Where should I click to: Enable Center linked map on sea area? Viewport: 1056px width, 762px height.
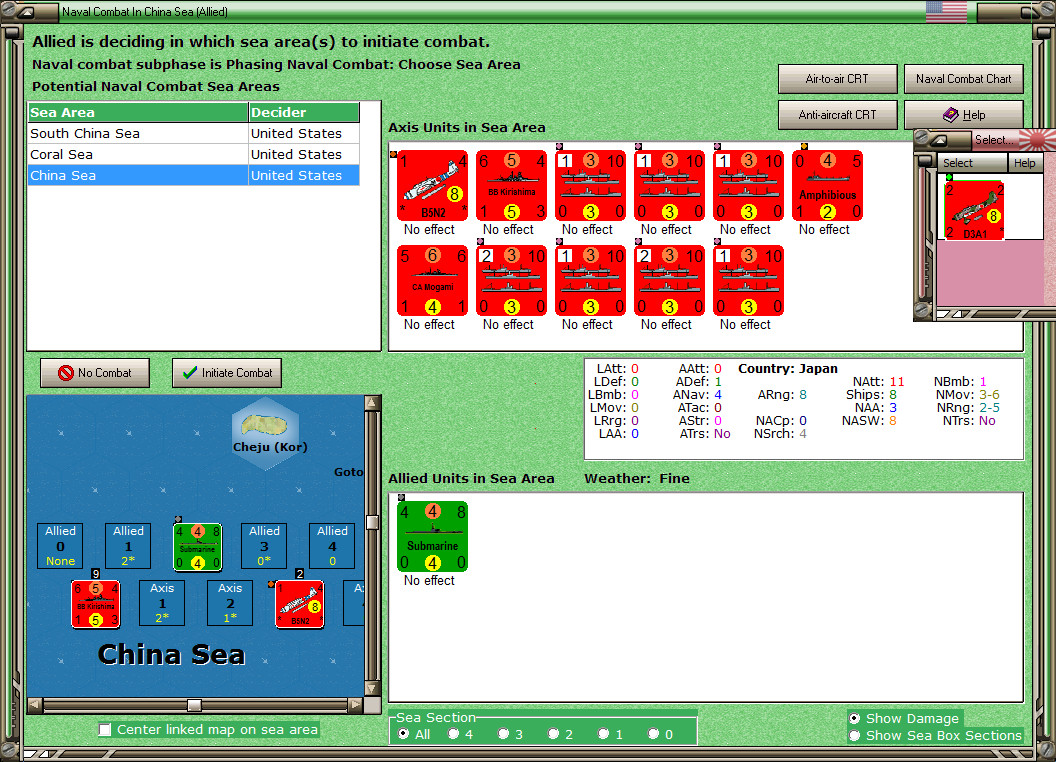pyautogui.click(x=104, y=730)
